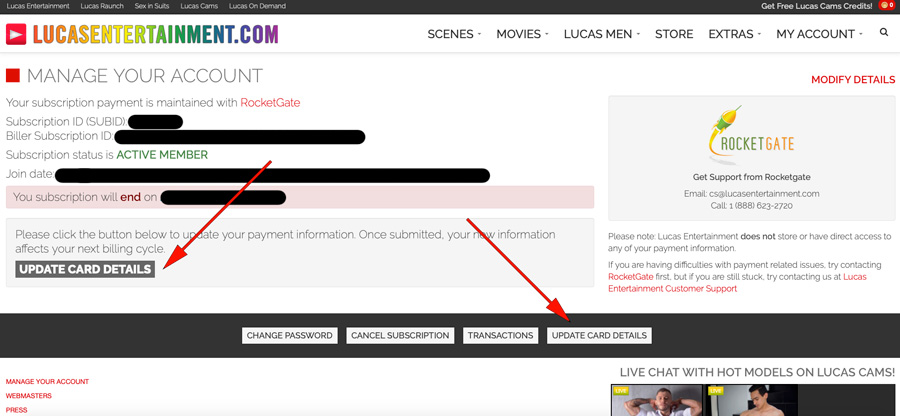Screen dimensions: 900x416
Task: Open the first live cam thumbnail
Action: 657,401
